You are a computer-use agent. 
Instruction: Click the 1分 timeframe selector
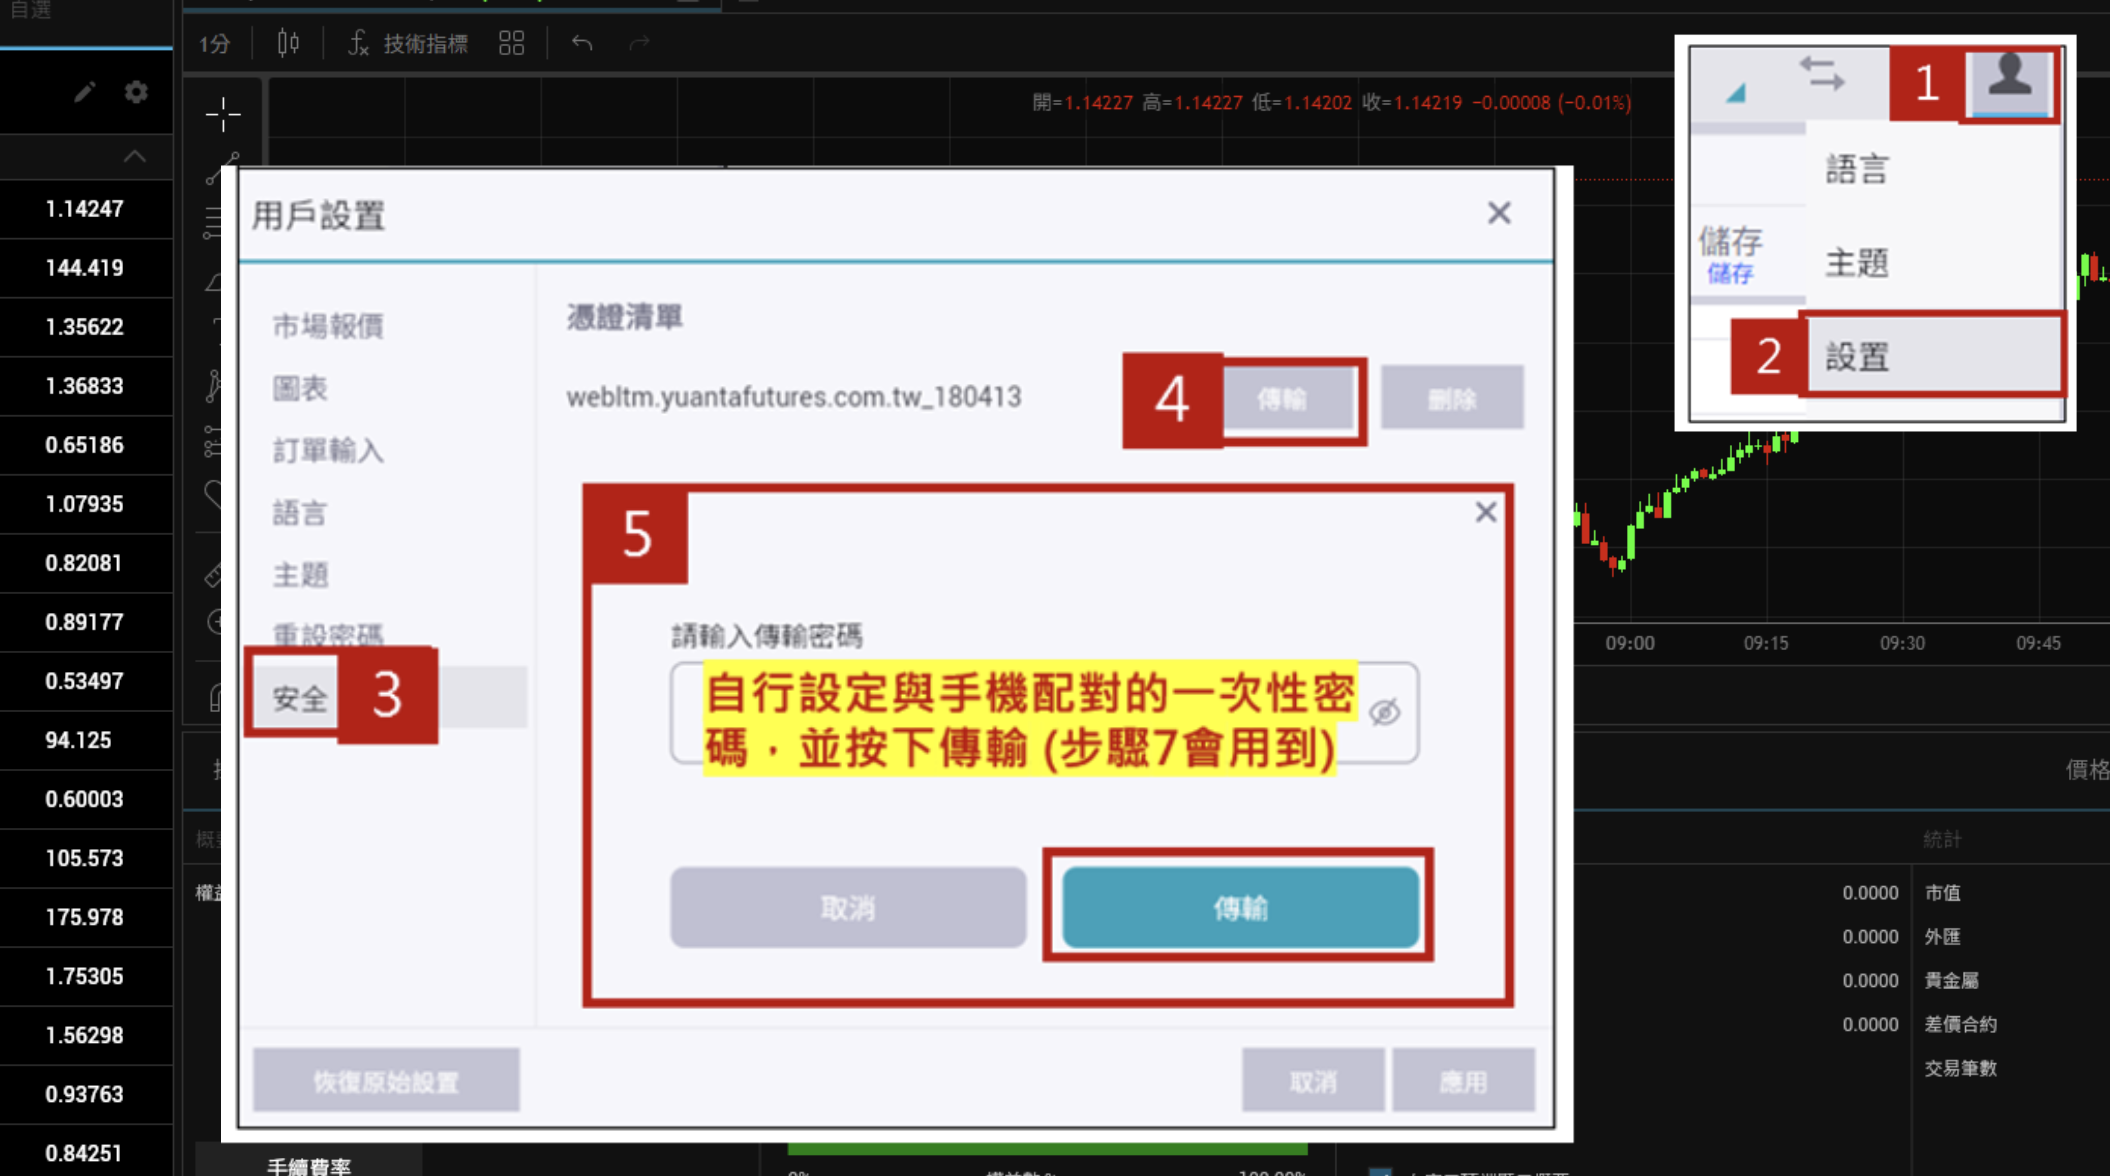tap(214, 44)
